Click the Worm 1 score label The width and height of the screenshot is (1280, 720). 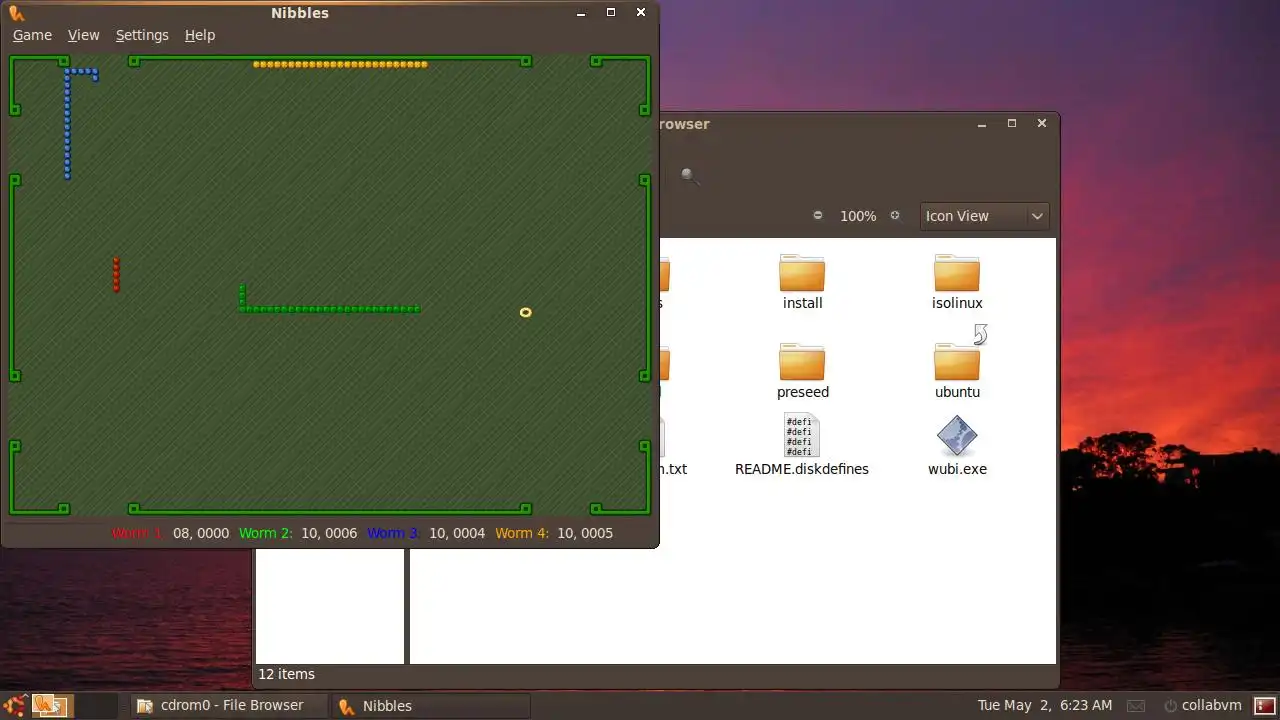click(137, 533)
